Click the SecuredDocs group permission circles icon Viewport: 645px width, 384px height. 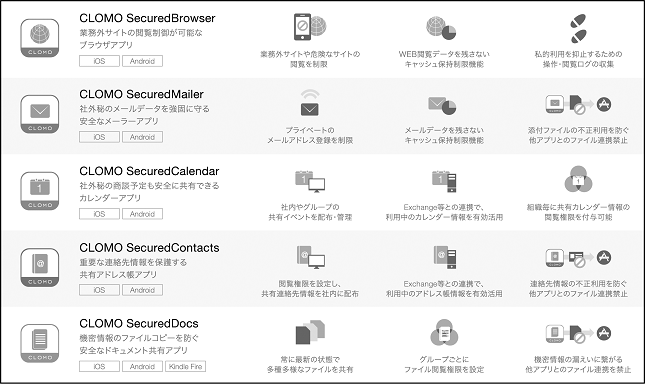coord(444,332)
